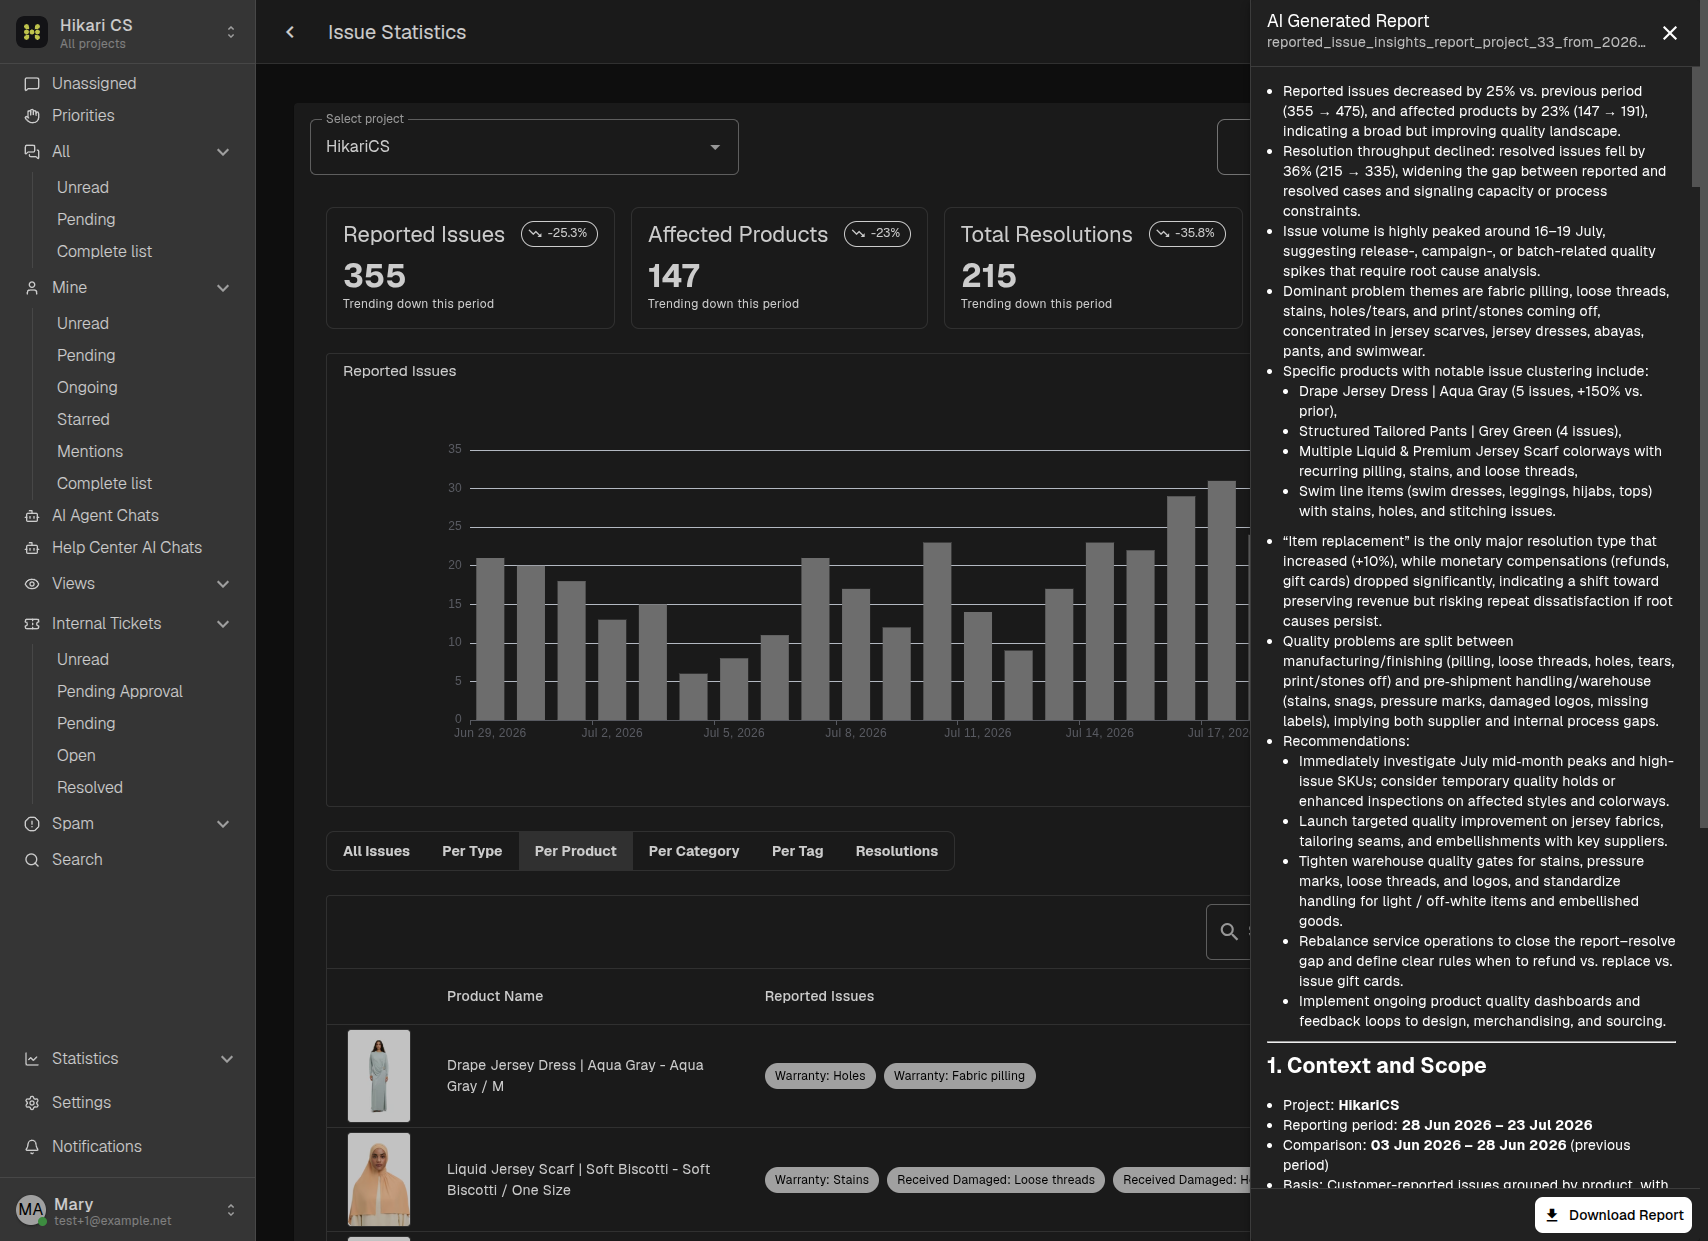Open Ongoing under the Mine section

pyautogui.click(x=87, y=388)
